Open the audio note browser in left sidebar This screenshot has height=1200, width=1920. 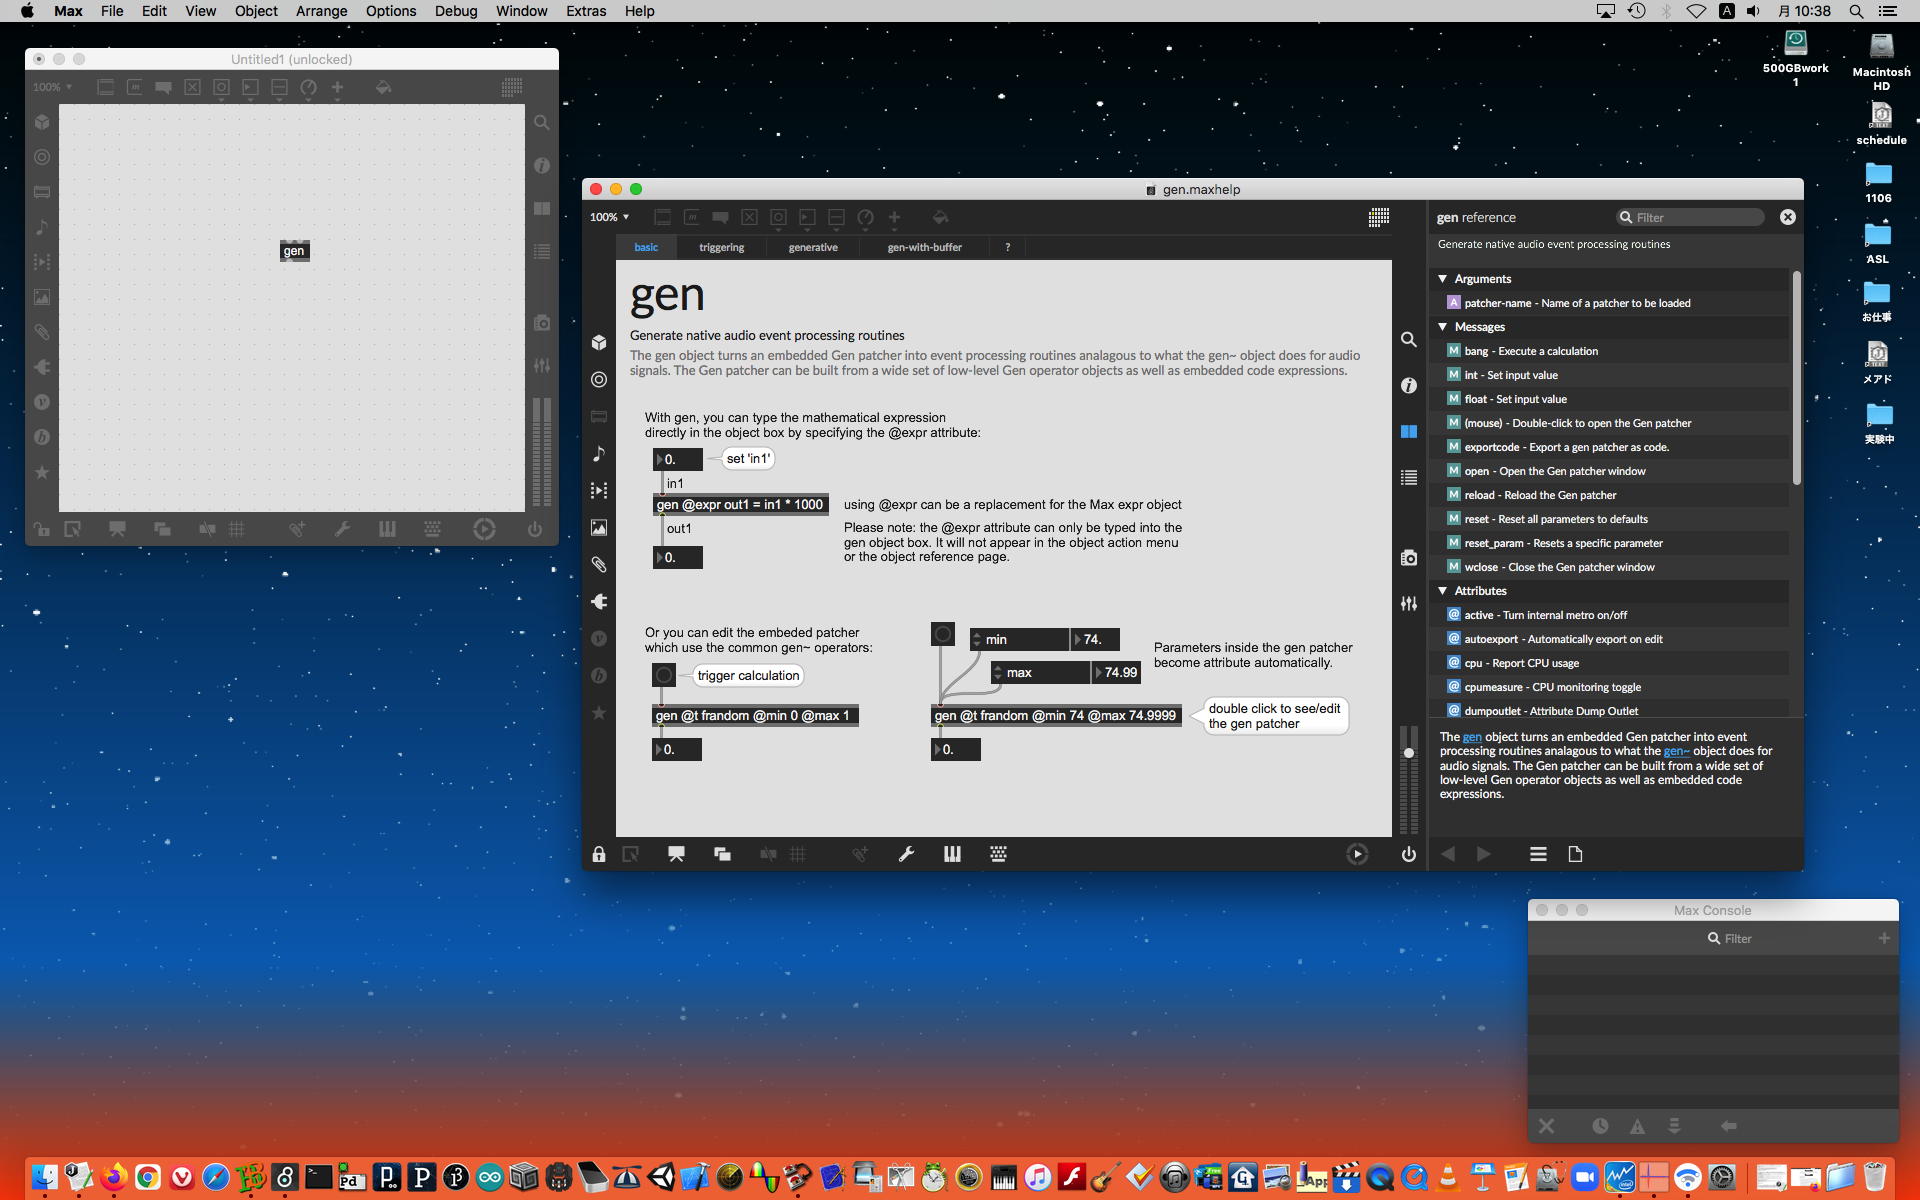click(598, 453)
